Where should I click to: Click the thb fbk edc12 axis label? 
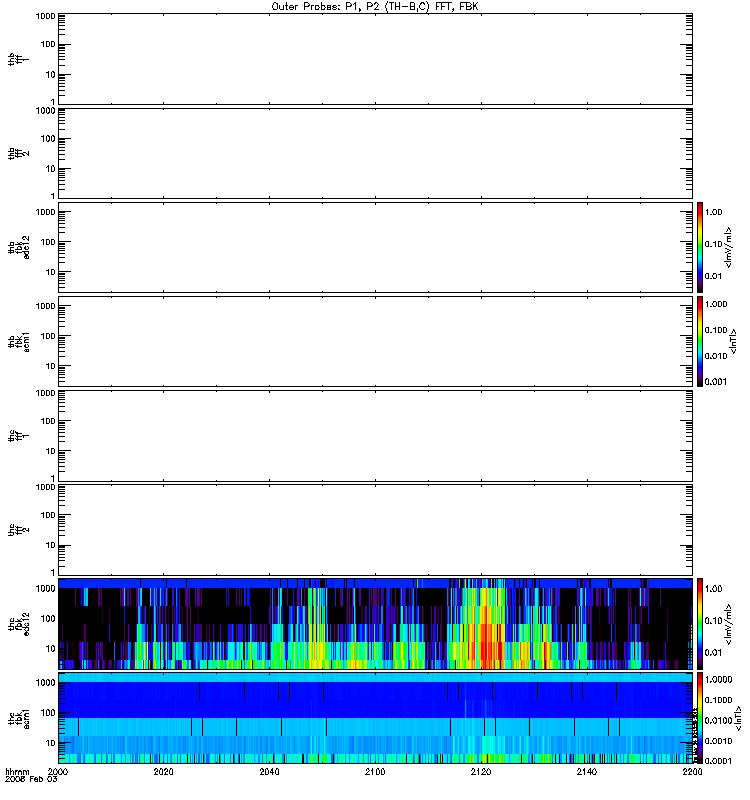(x=18, y=247)
